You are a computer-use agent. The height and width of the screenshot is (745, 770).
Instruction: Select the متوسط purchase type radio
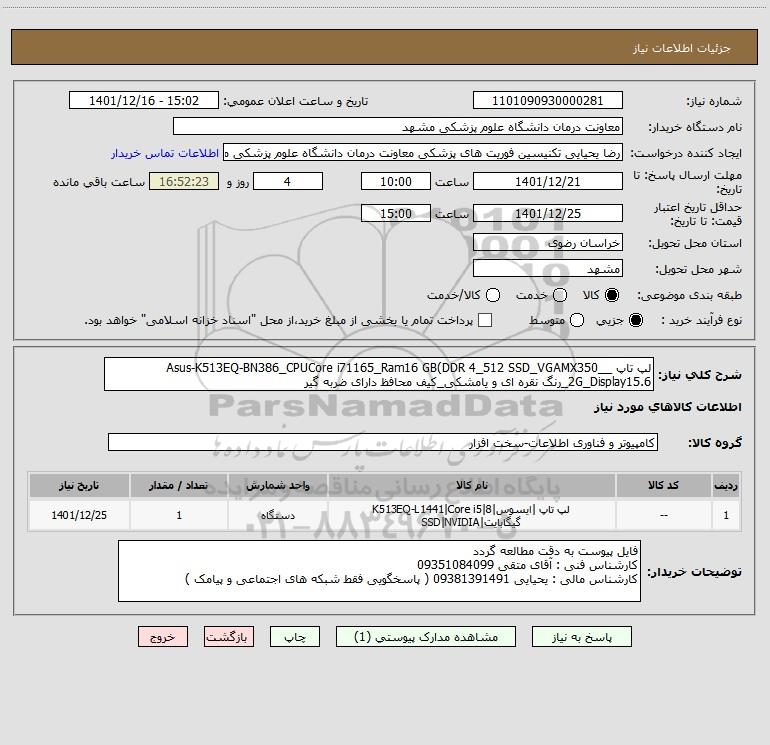pyautogui.click(x=577, y=320)
